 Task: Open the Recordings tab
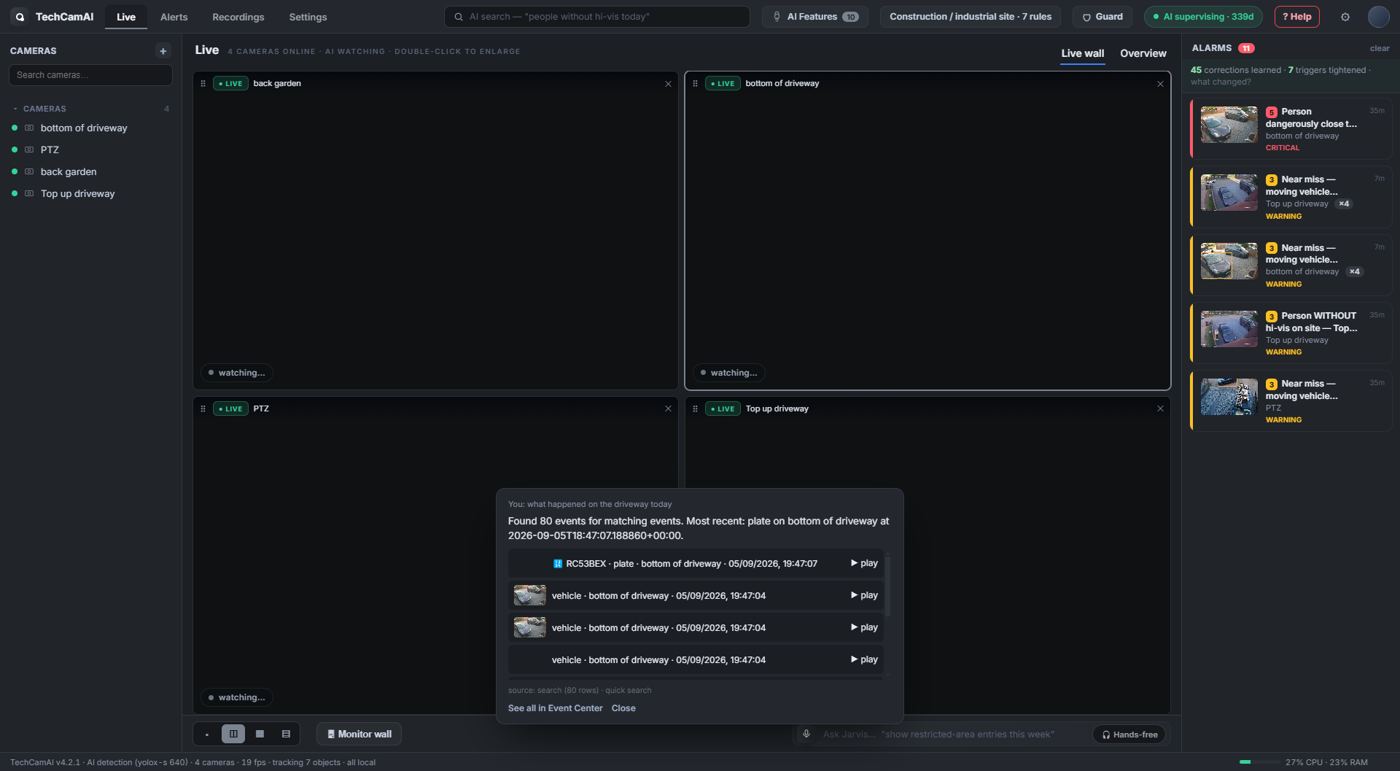238,17
